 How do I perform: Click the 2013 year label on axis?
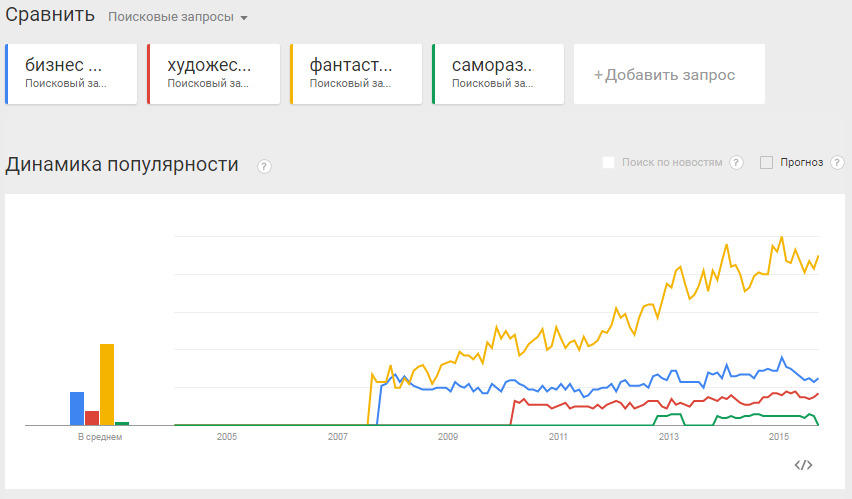[x=668, y=436]
